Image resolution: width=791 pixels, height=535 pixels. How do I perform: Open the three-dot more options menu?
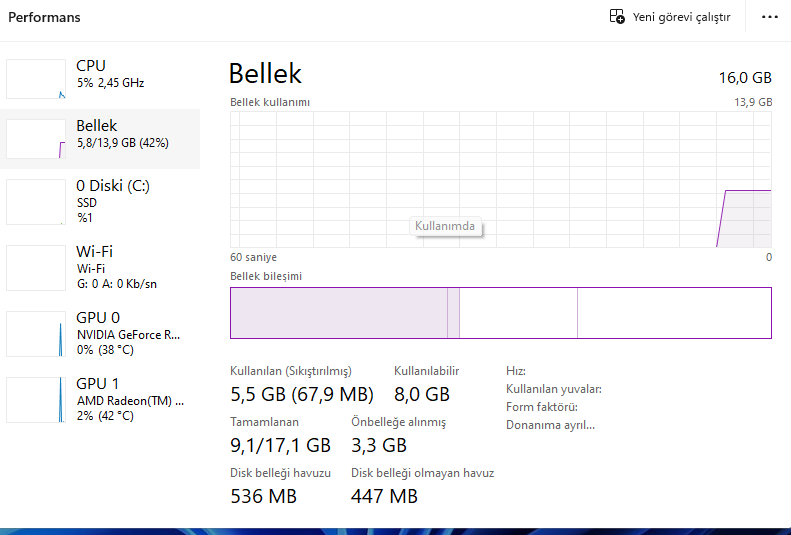[769, 17]
